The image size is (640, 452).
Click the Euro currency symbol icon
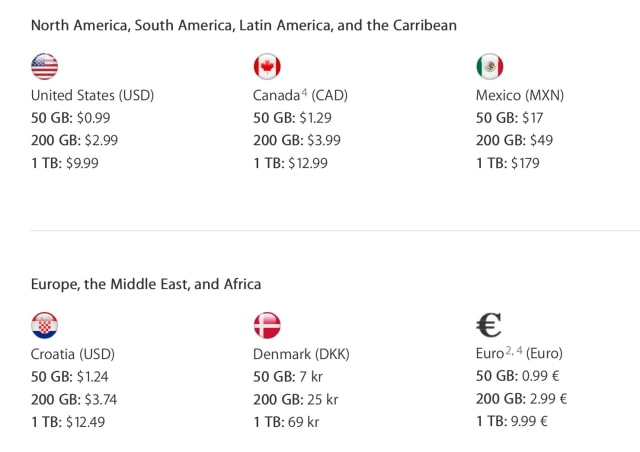[490, 325]
